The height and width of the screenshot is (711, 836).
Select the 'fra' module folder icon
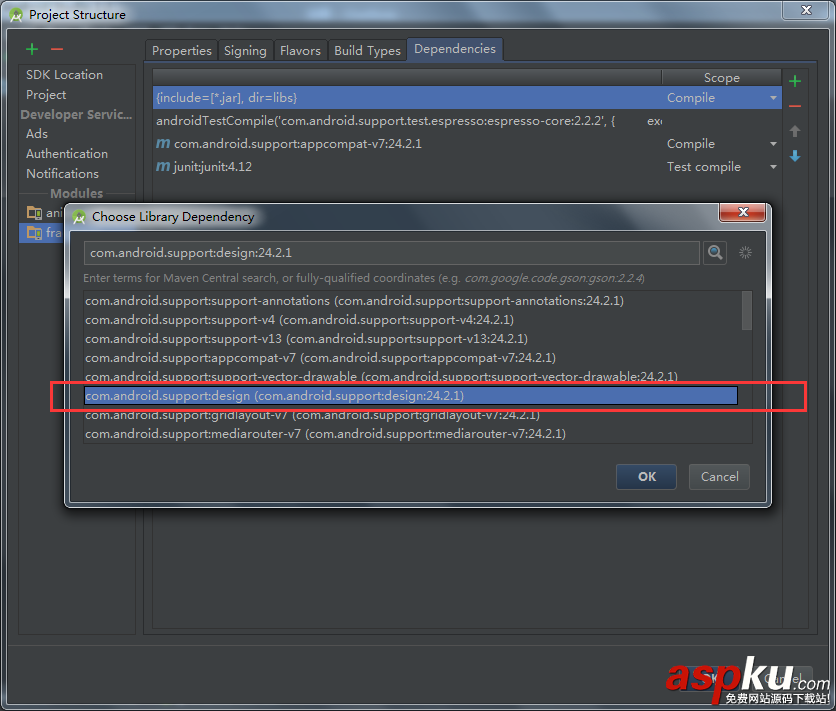[x=35, y=232]
